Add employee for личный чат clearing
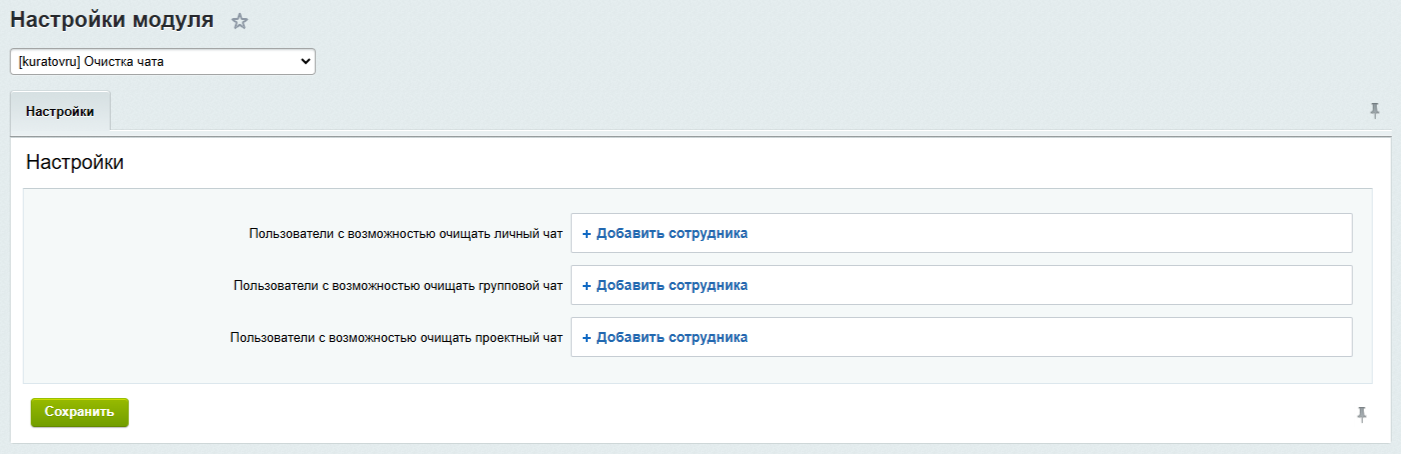Screen dimensions: 1401x454 pyautogui.click(x=671, y=233)
